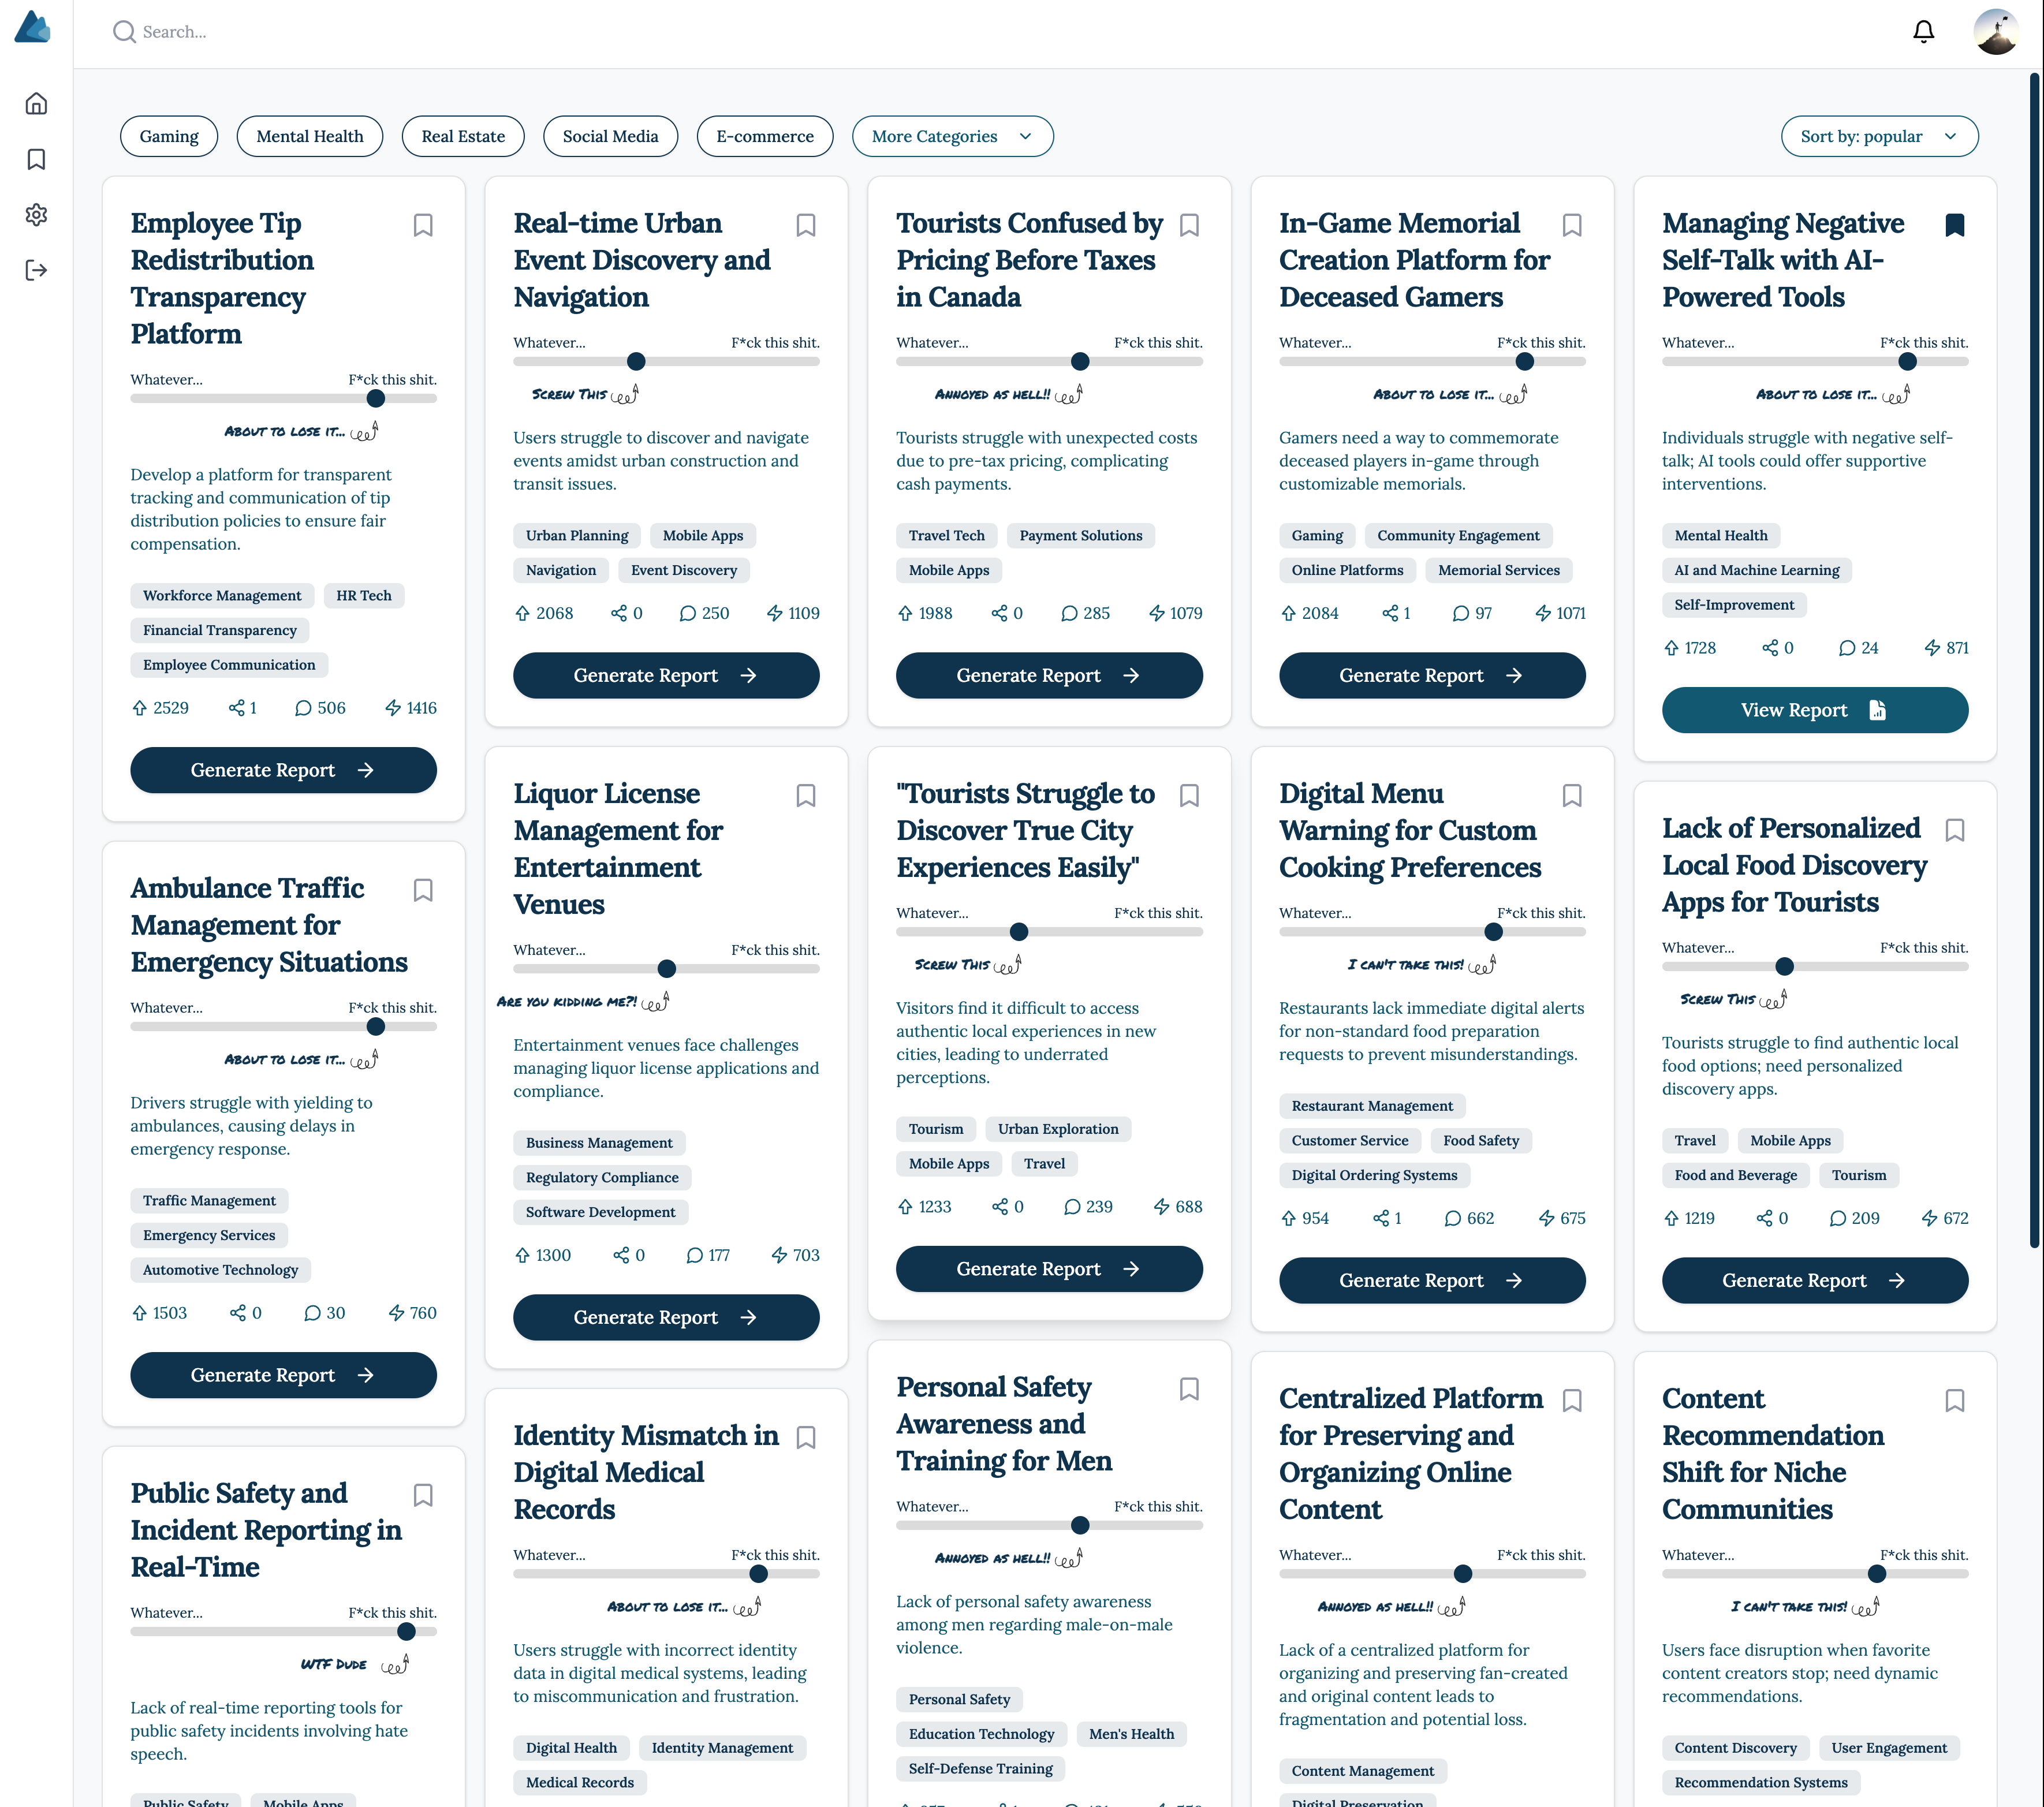The width and height of the screenshot is (2044, 1807).
Task: Expand the More Categories dropdown
Action: tap(951, 136)
